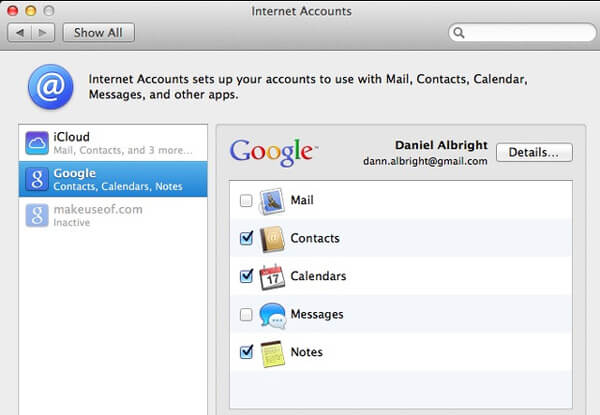This screenshot has width=600, height=415.
Task: Click the yellow Notes pad icon
Action: (x=272, y=353)
